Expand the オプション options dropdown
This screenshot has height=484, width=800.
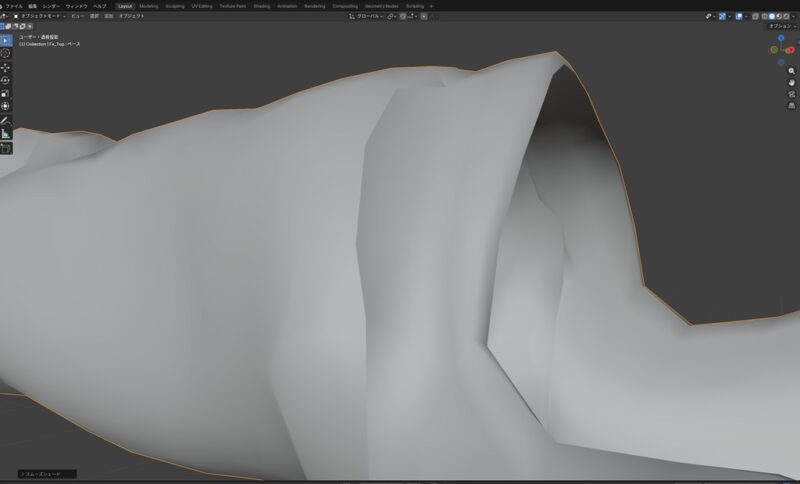pos(781,26)
